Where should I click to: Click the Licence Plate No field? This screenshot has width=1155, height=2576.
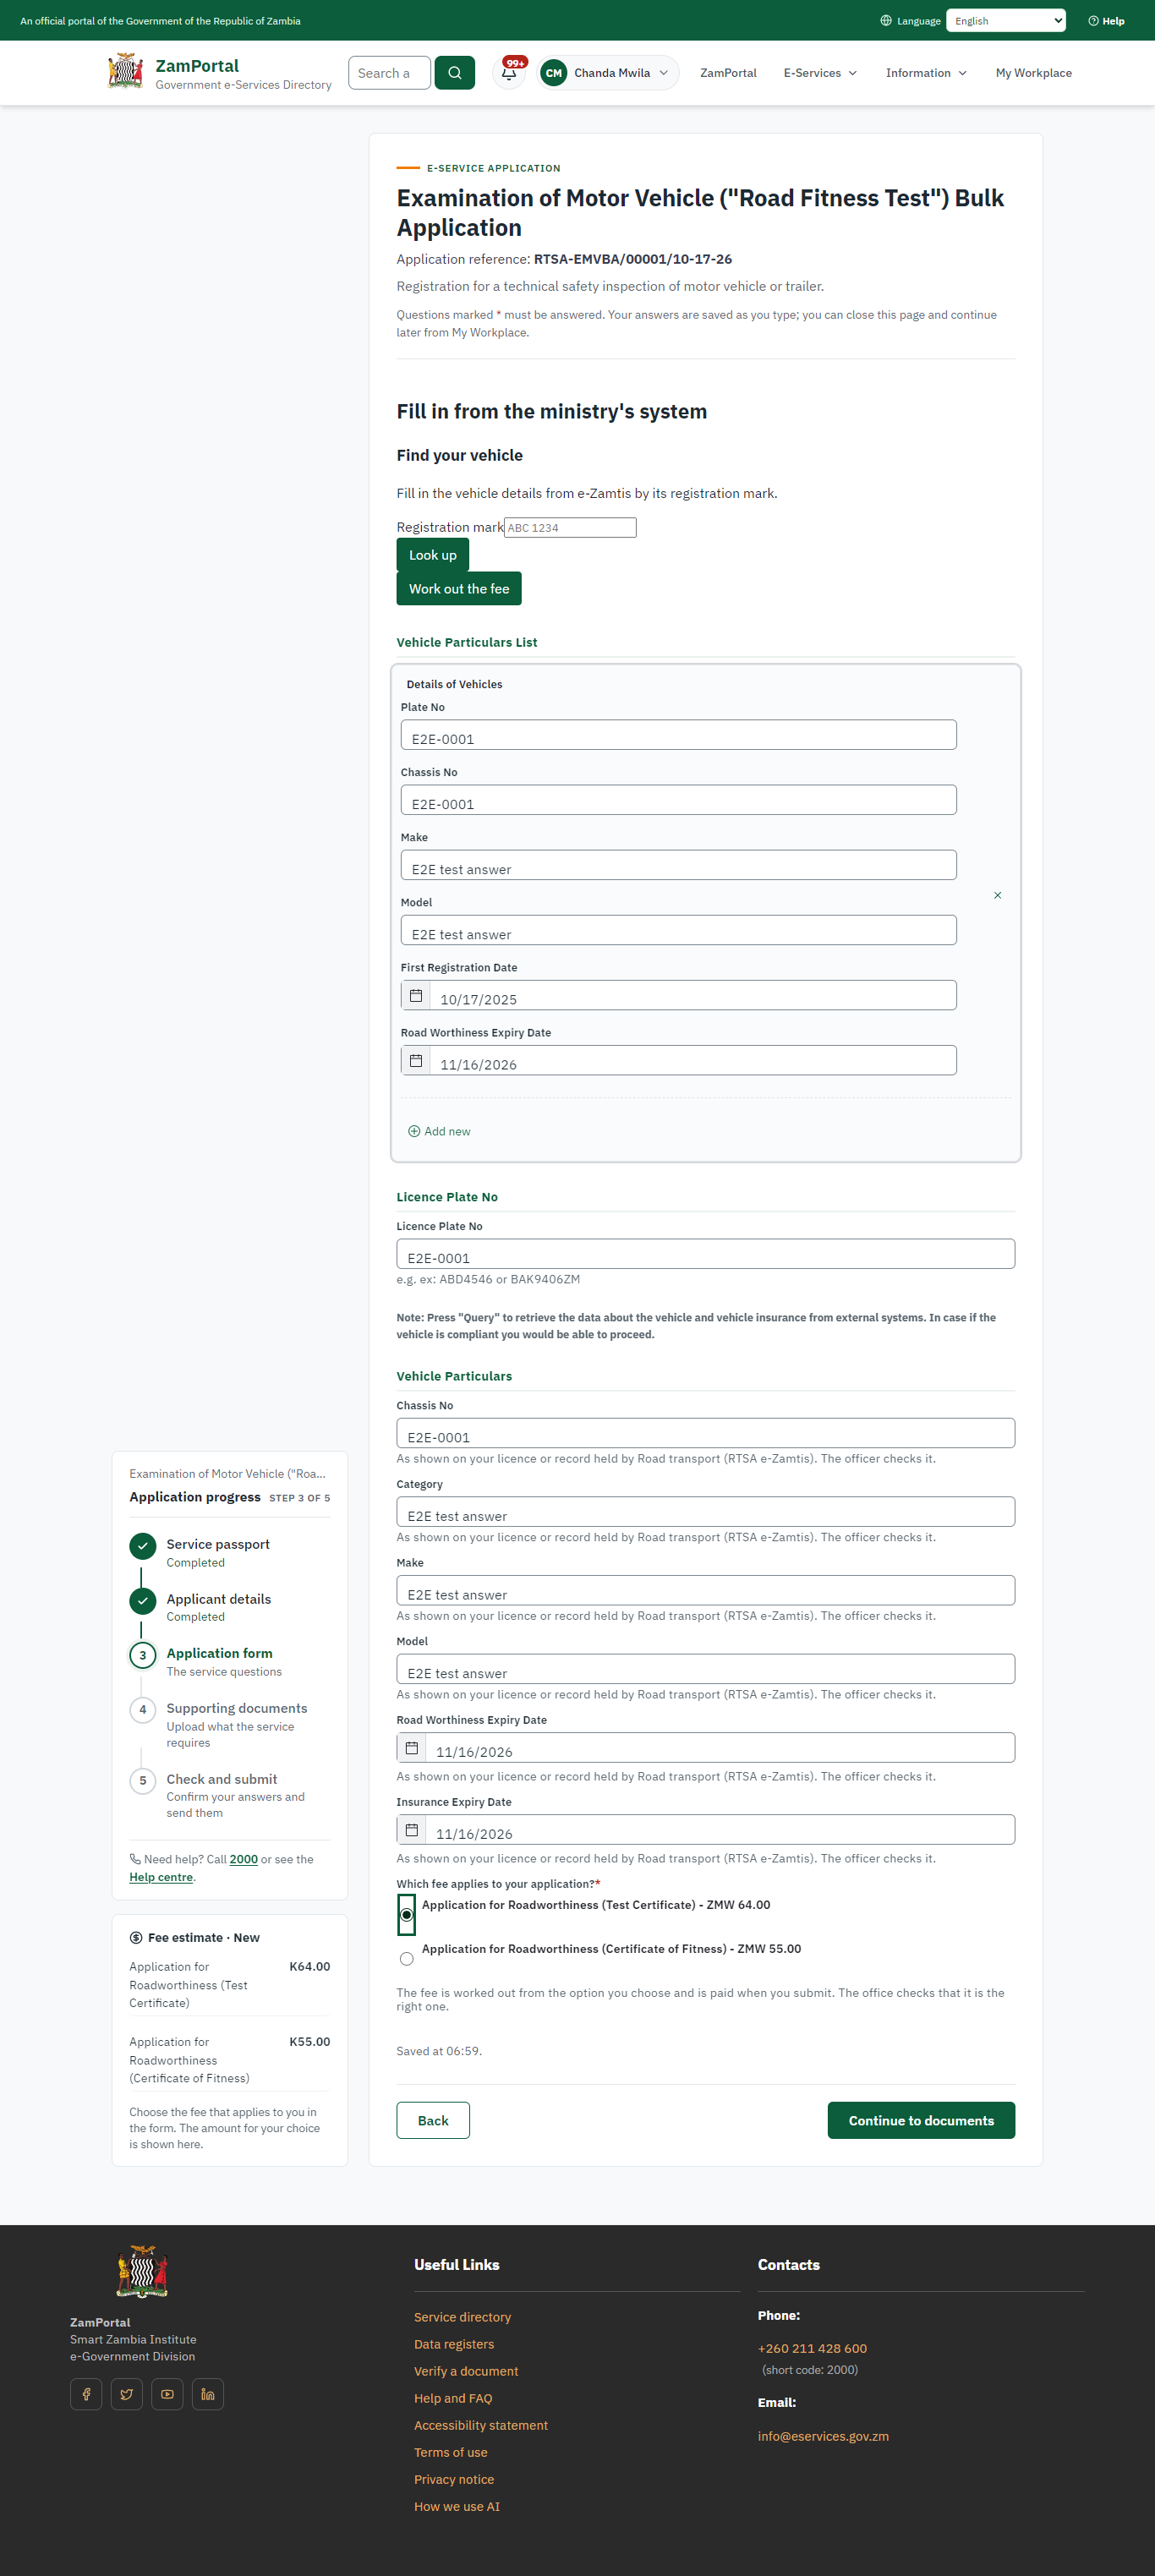[x=706, y=1254]
